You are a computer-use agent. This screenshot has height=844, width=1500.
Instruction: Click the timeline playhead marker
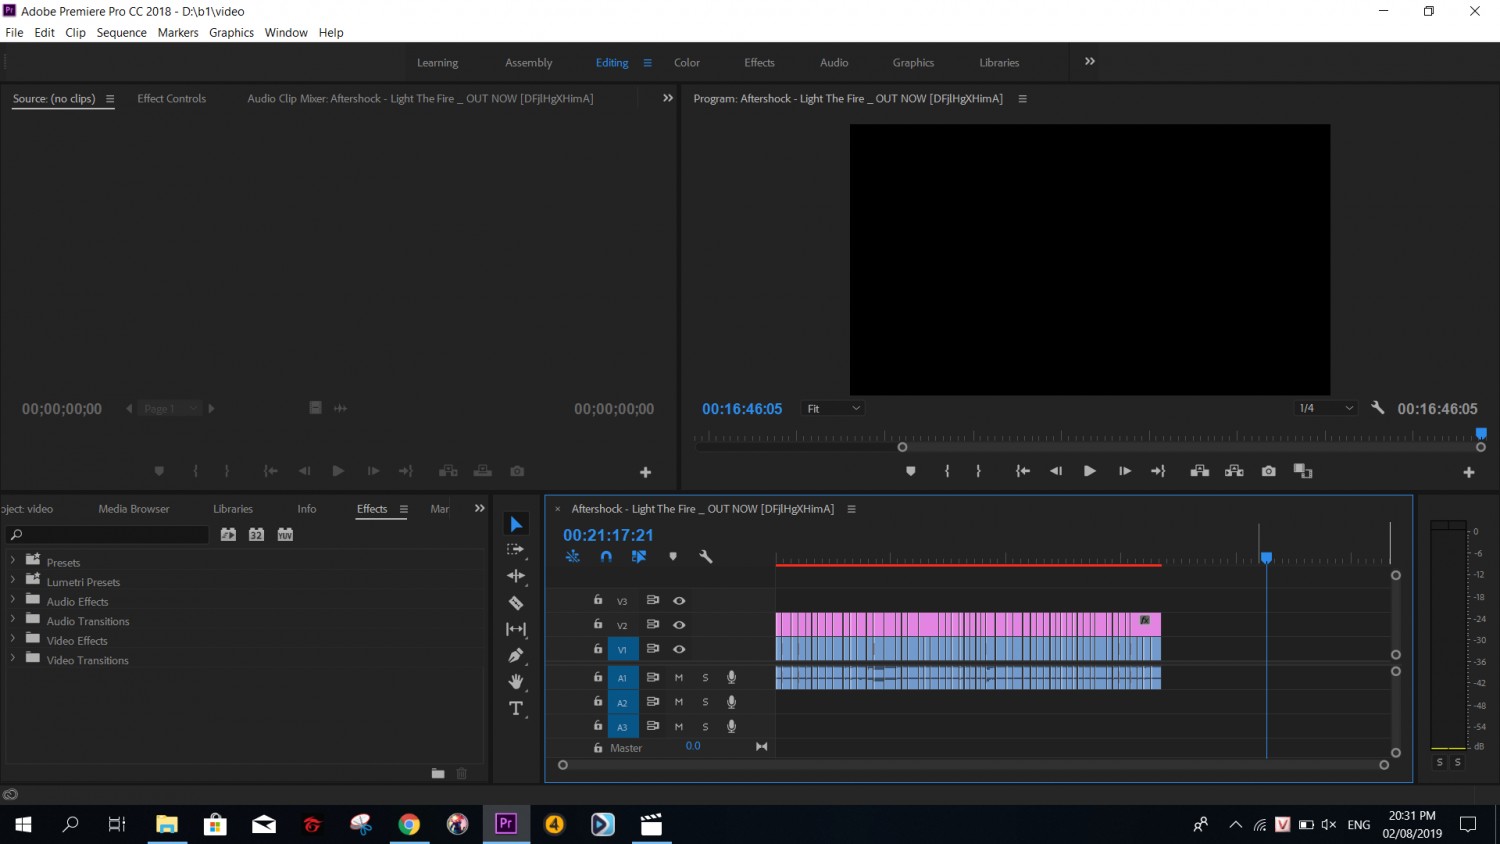(1266, 558)
